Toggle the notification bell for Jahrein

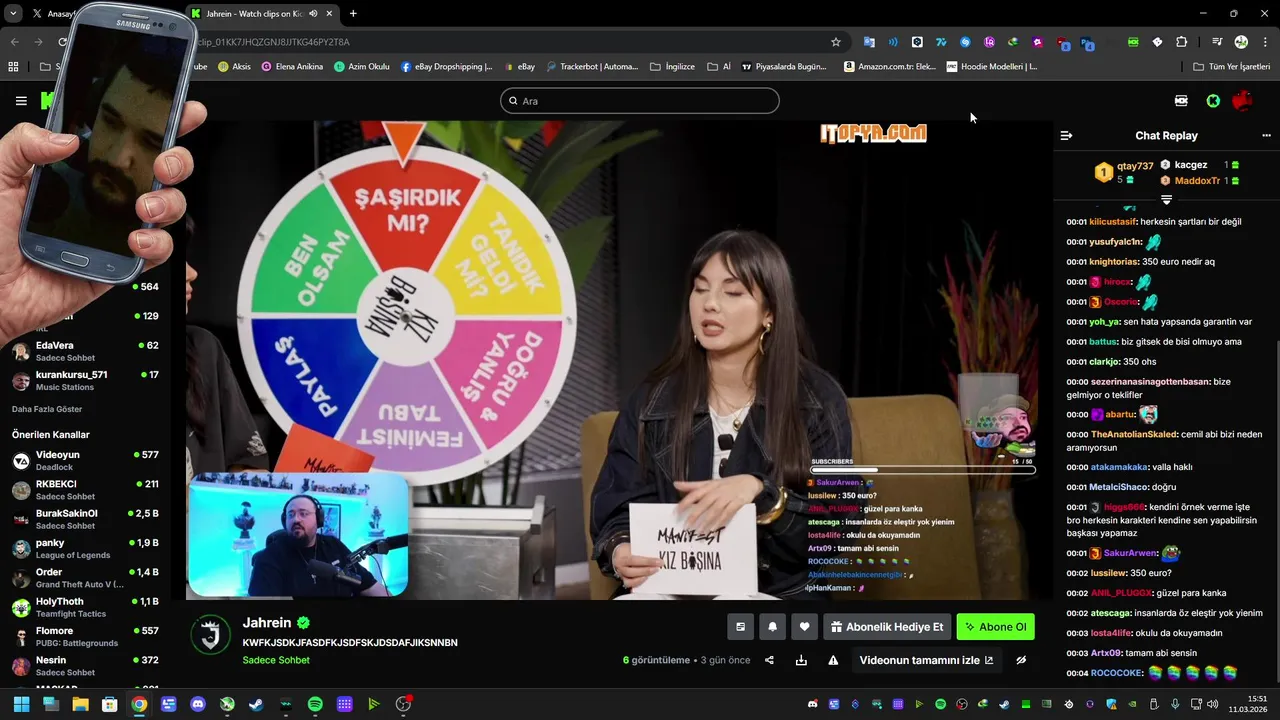[772, 627]
